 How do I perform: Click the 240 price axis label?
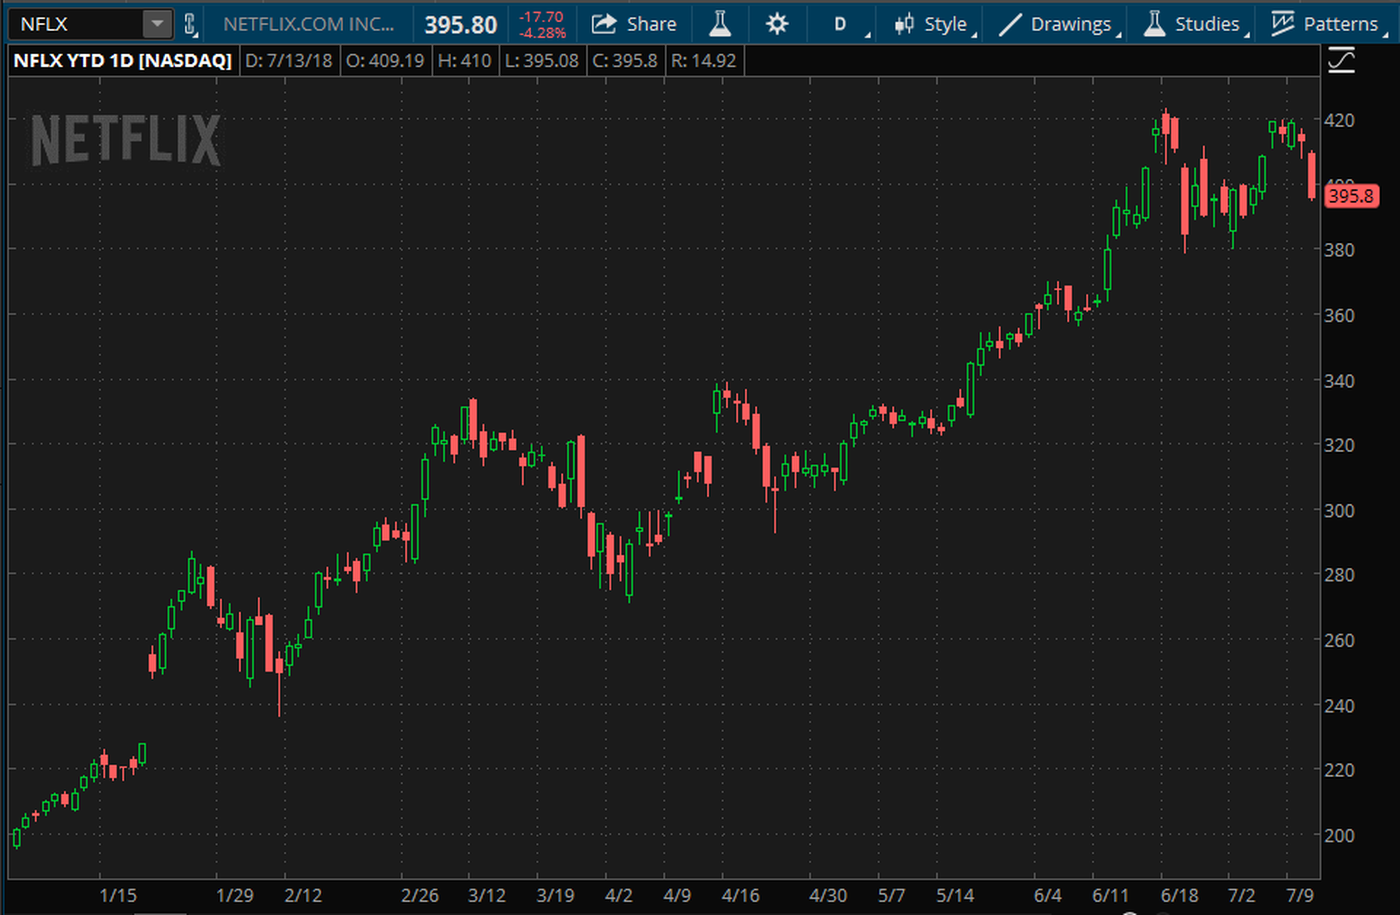tap(1339, 706)
